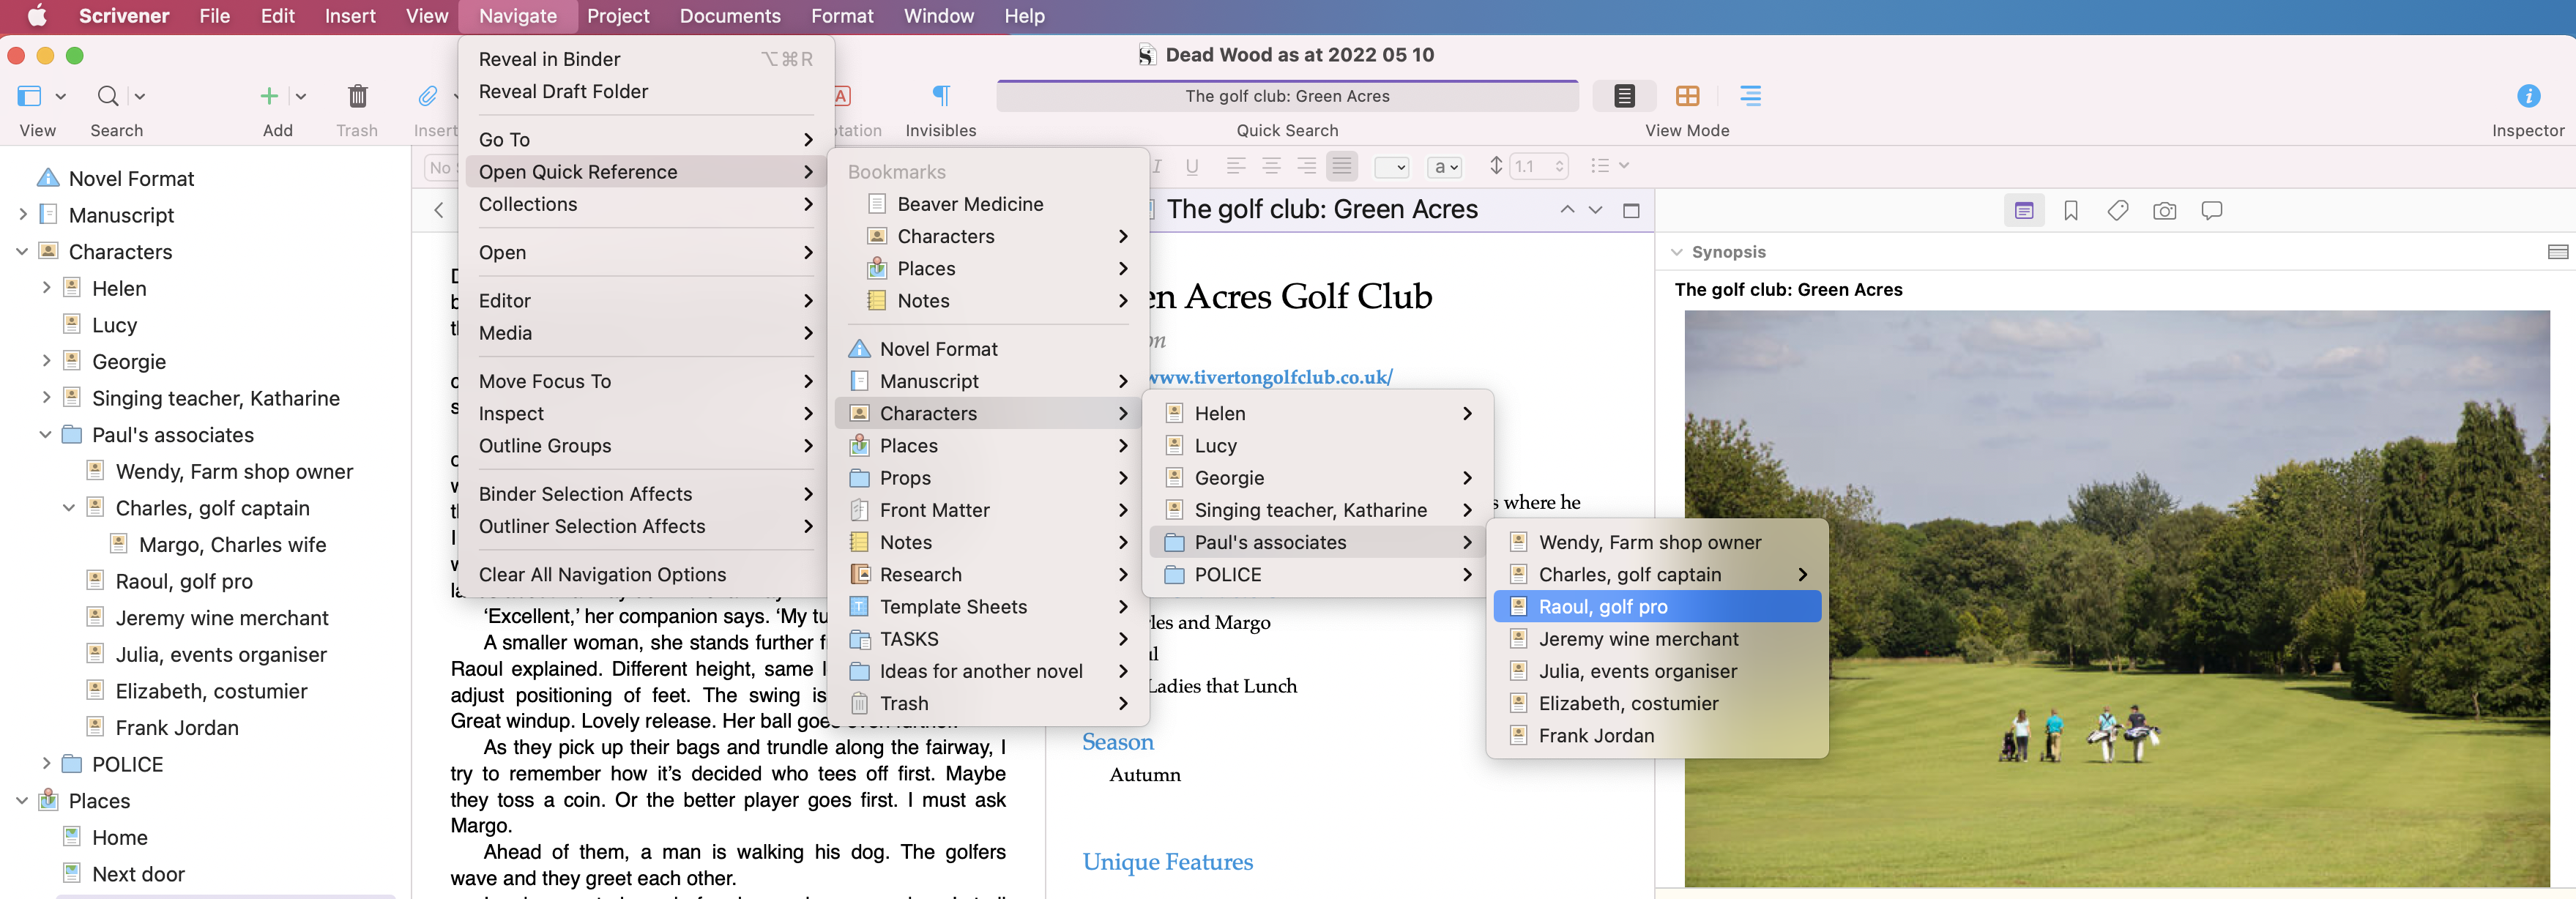Viewport: 2576px width, 899px height.
Task: Click synopsis title The golf club: Green Acres
Action: 1788,290
